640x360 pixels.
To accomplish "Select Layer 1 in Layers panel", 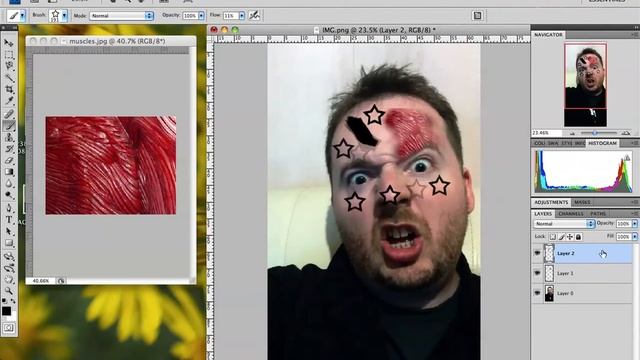I will coord(582,273).
